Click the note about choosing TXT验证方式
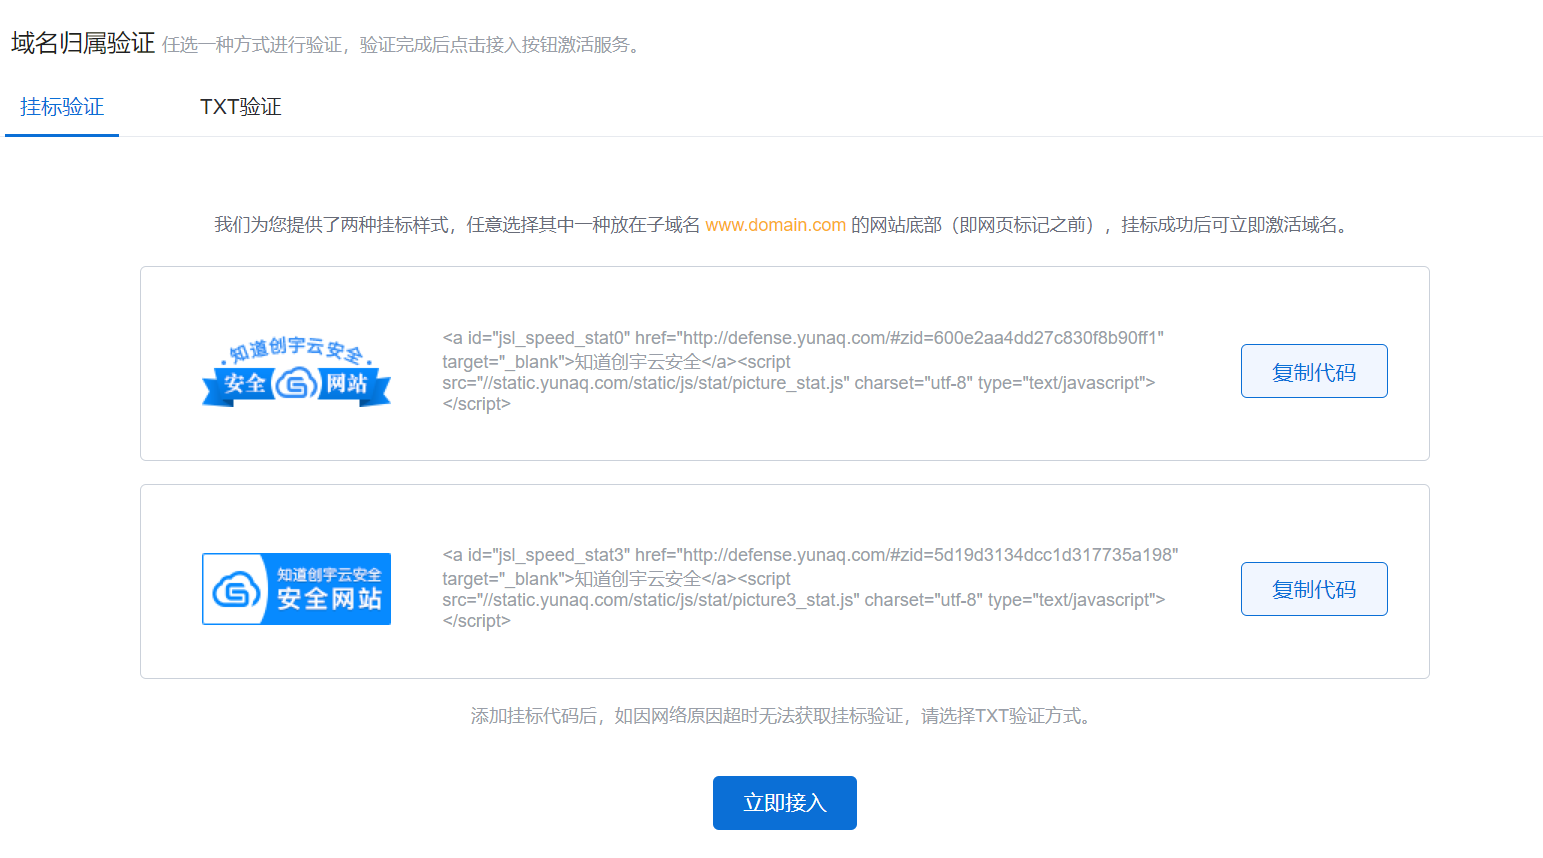 [783, 716]
